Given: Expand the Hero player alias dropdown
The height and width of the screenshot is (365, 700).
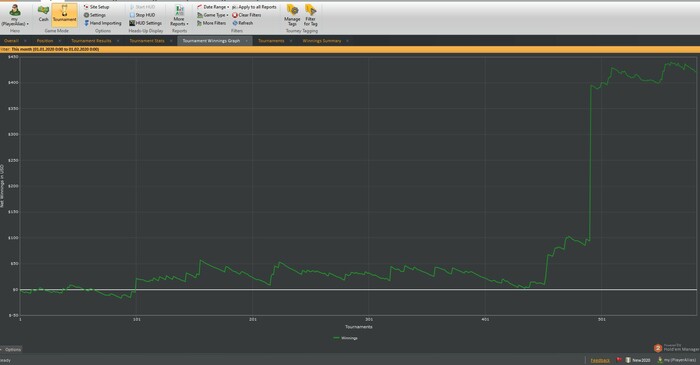Looking at the screenshot, I should (x=15, y=16).
